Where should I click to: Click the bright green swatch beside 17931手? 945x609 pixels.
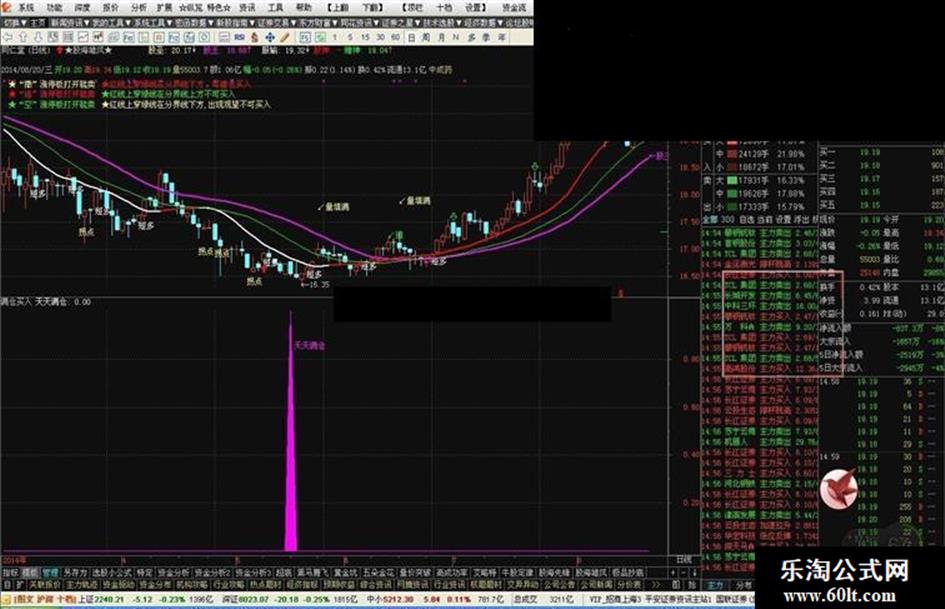point(731,180)
